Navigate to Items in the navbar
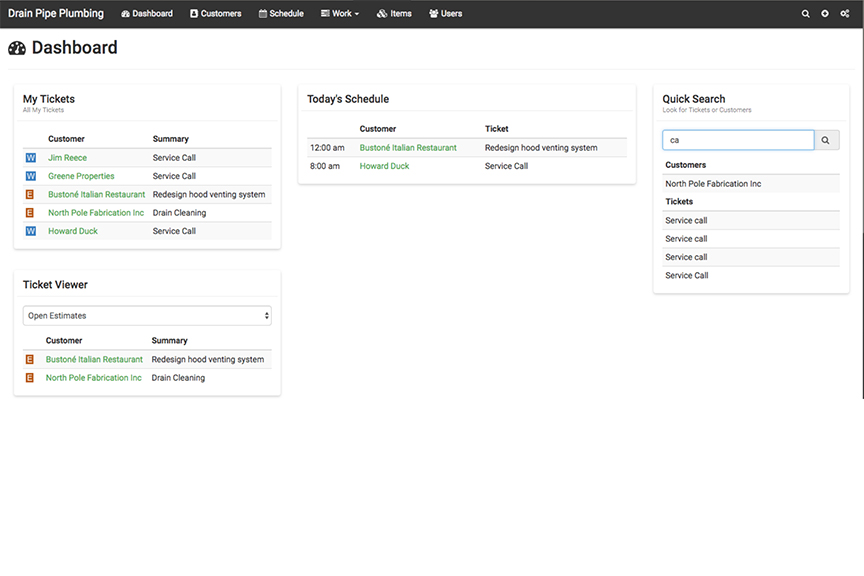The image size is (864, 576). click(x=394, y=14)
